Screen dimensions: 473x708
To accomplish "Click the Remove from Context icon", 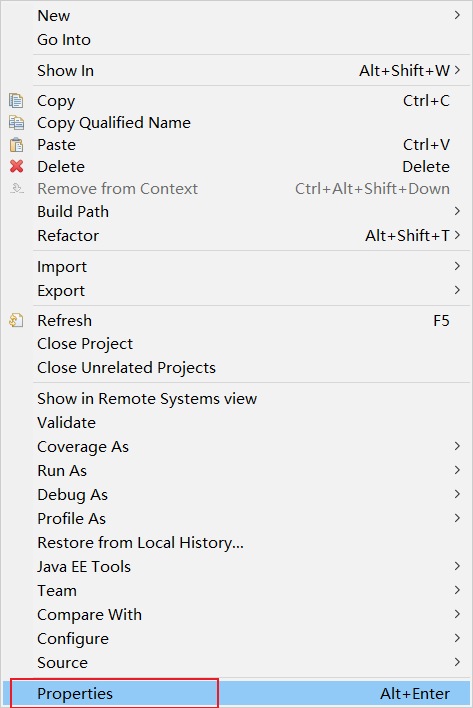I will pos(17,189).
